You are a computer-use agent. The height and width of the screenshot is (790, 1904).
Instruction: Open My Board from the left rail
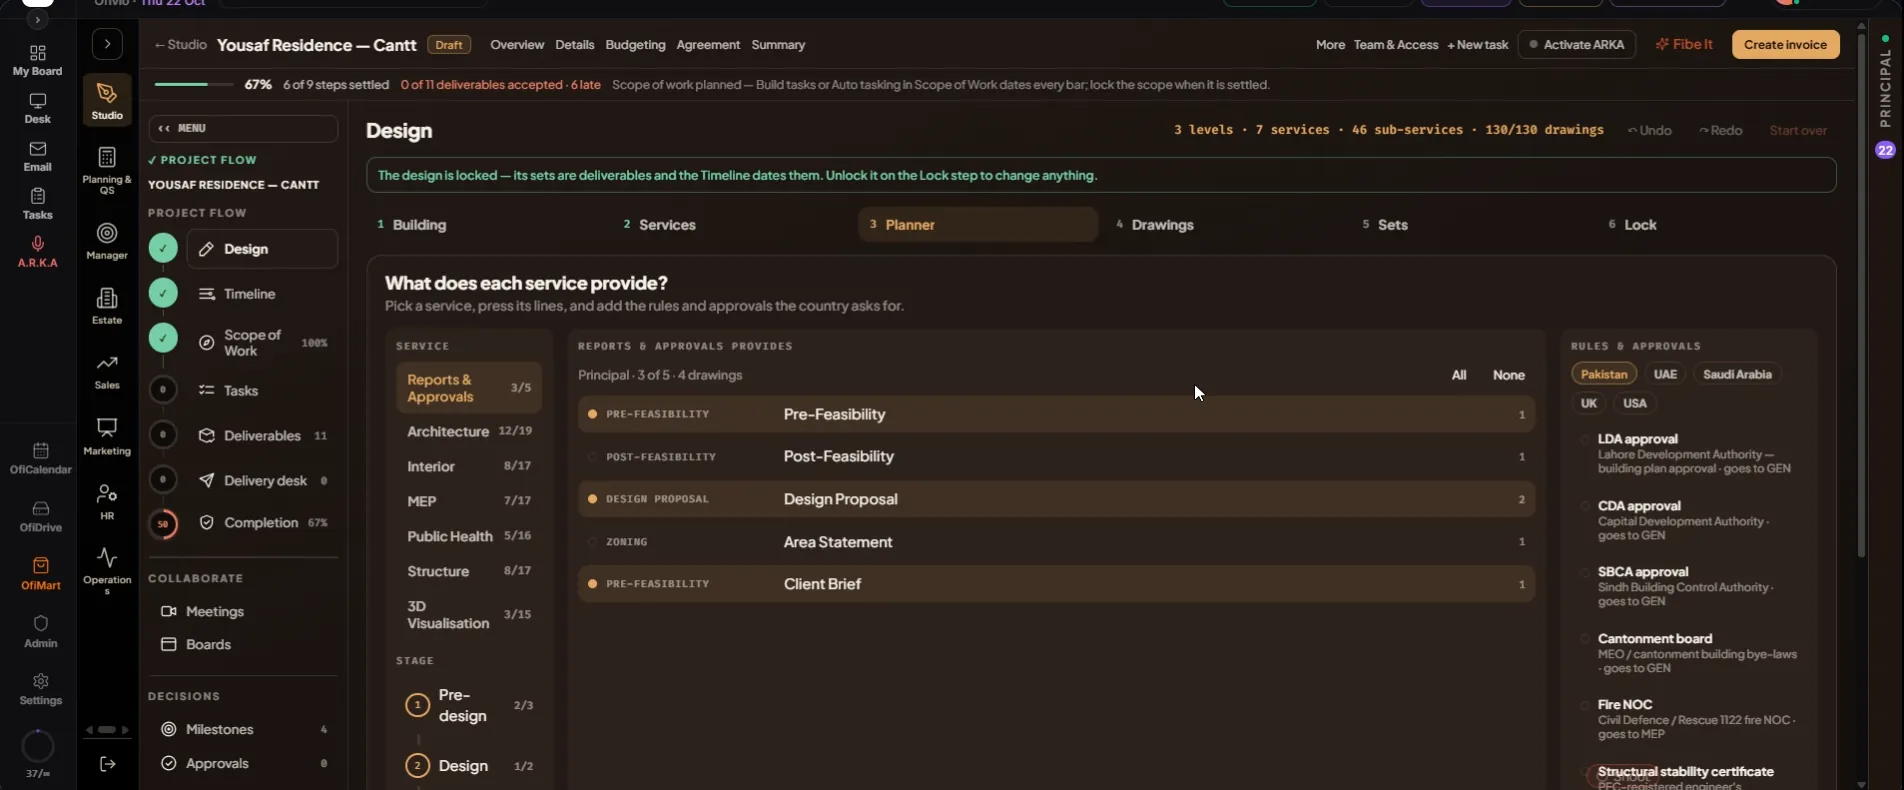point(38,60)
